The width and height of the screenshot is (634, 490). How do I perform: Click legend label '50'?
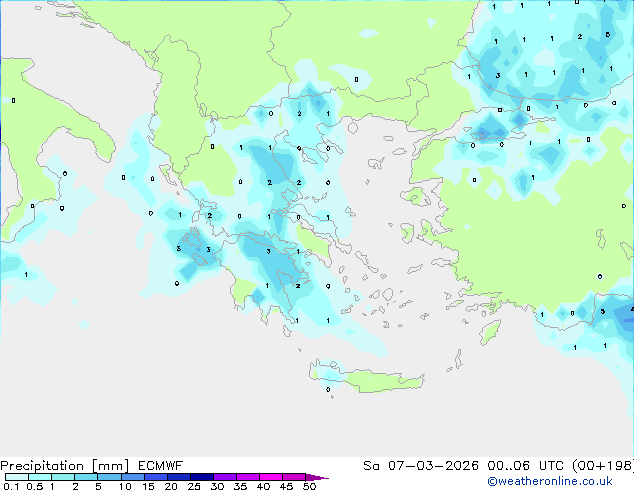pos(310,486)
